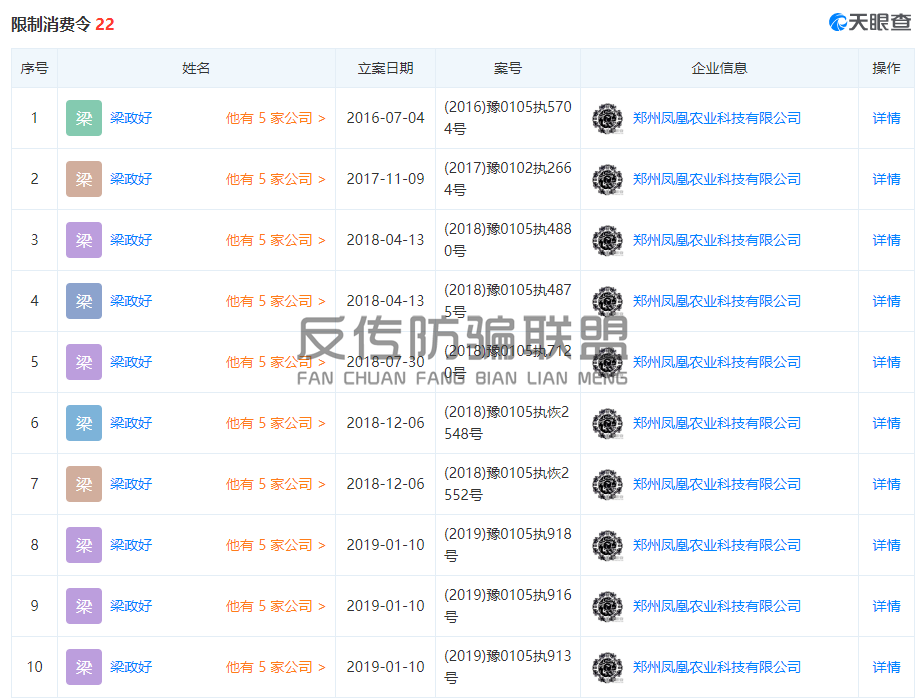This screenshot has height=700, width=924.
Task: Click the blue-gray 梁 avatar in row 4
Action: coord(84,301)
